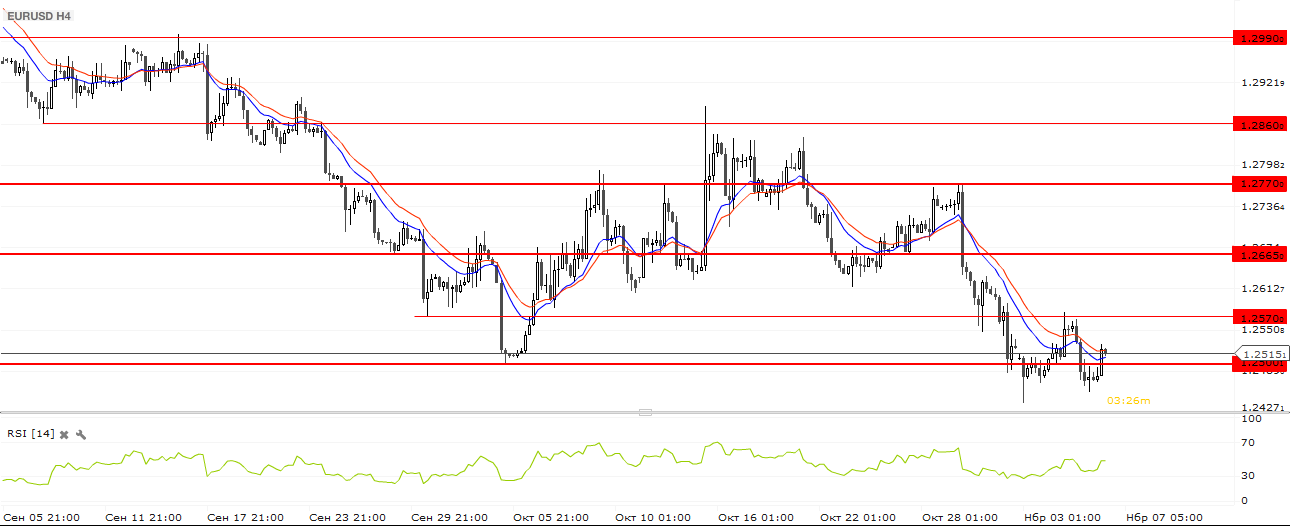Click the time label Сен 17 21:00
This screenshot has height=526, width=1290.
click(x=246, y=518)
